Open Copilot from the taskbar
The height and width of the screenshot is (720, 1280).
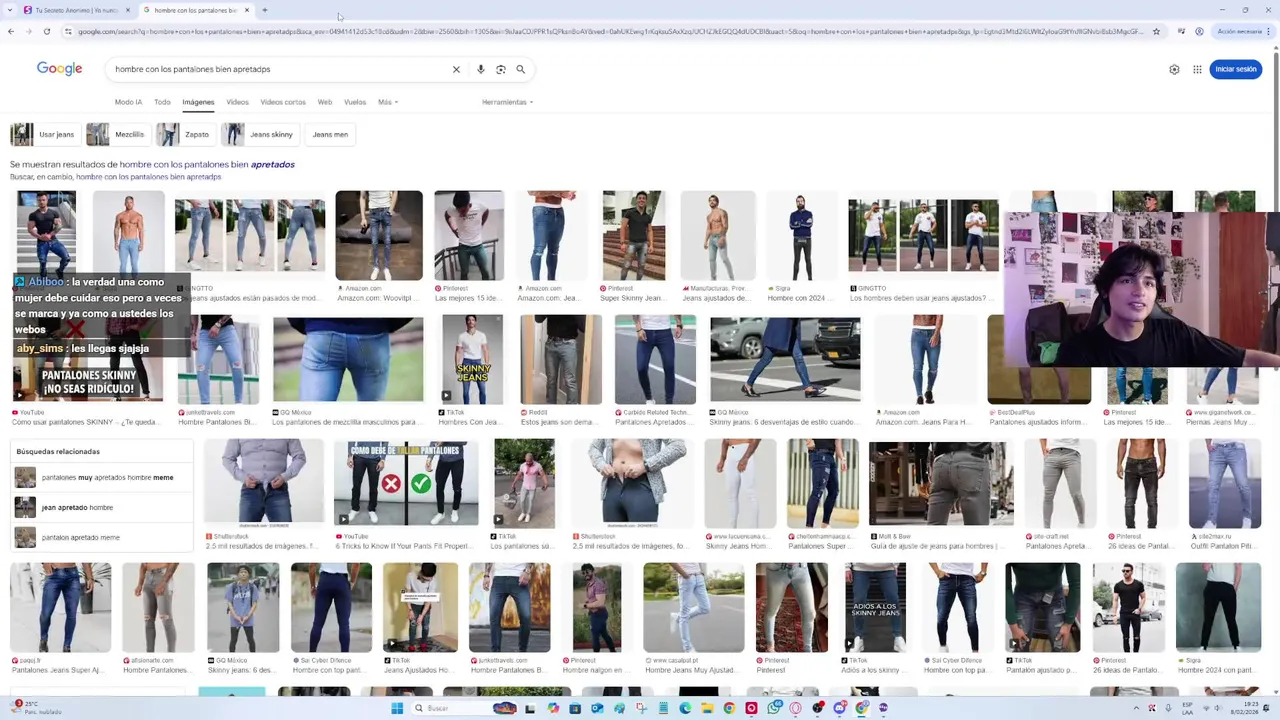coord(553,708)
